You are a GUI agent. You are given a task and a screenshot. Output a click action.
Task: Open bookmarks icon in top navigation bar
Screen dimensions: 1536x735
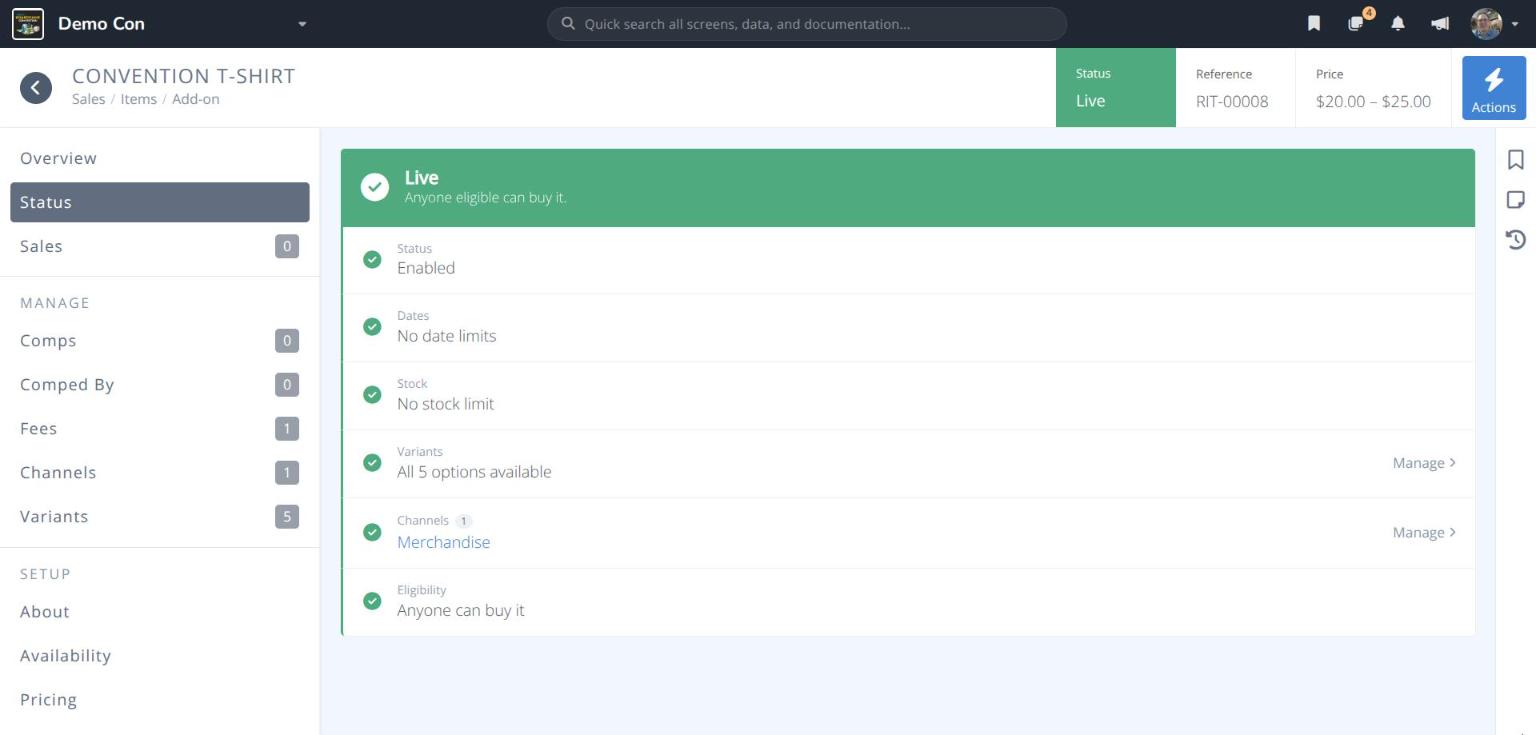(1314, 24)
